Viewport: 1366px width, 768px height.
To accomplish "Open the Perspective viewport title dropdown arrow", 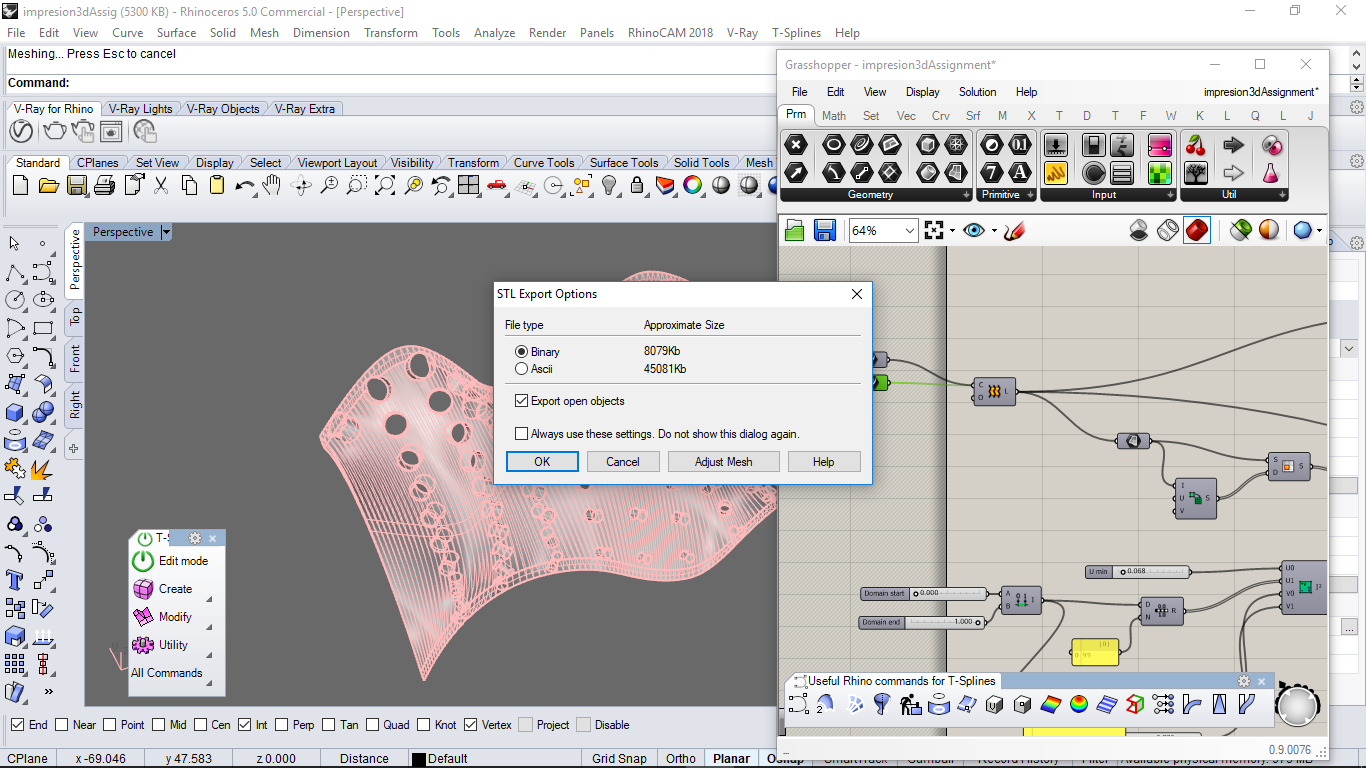I will (x=166, y=232).
